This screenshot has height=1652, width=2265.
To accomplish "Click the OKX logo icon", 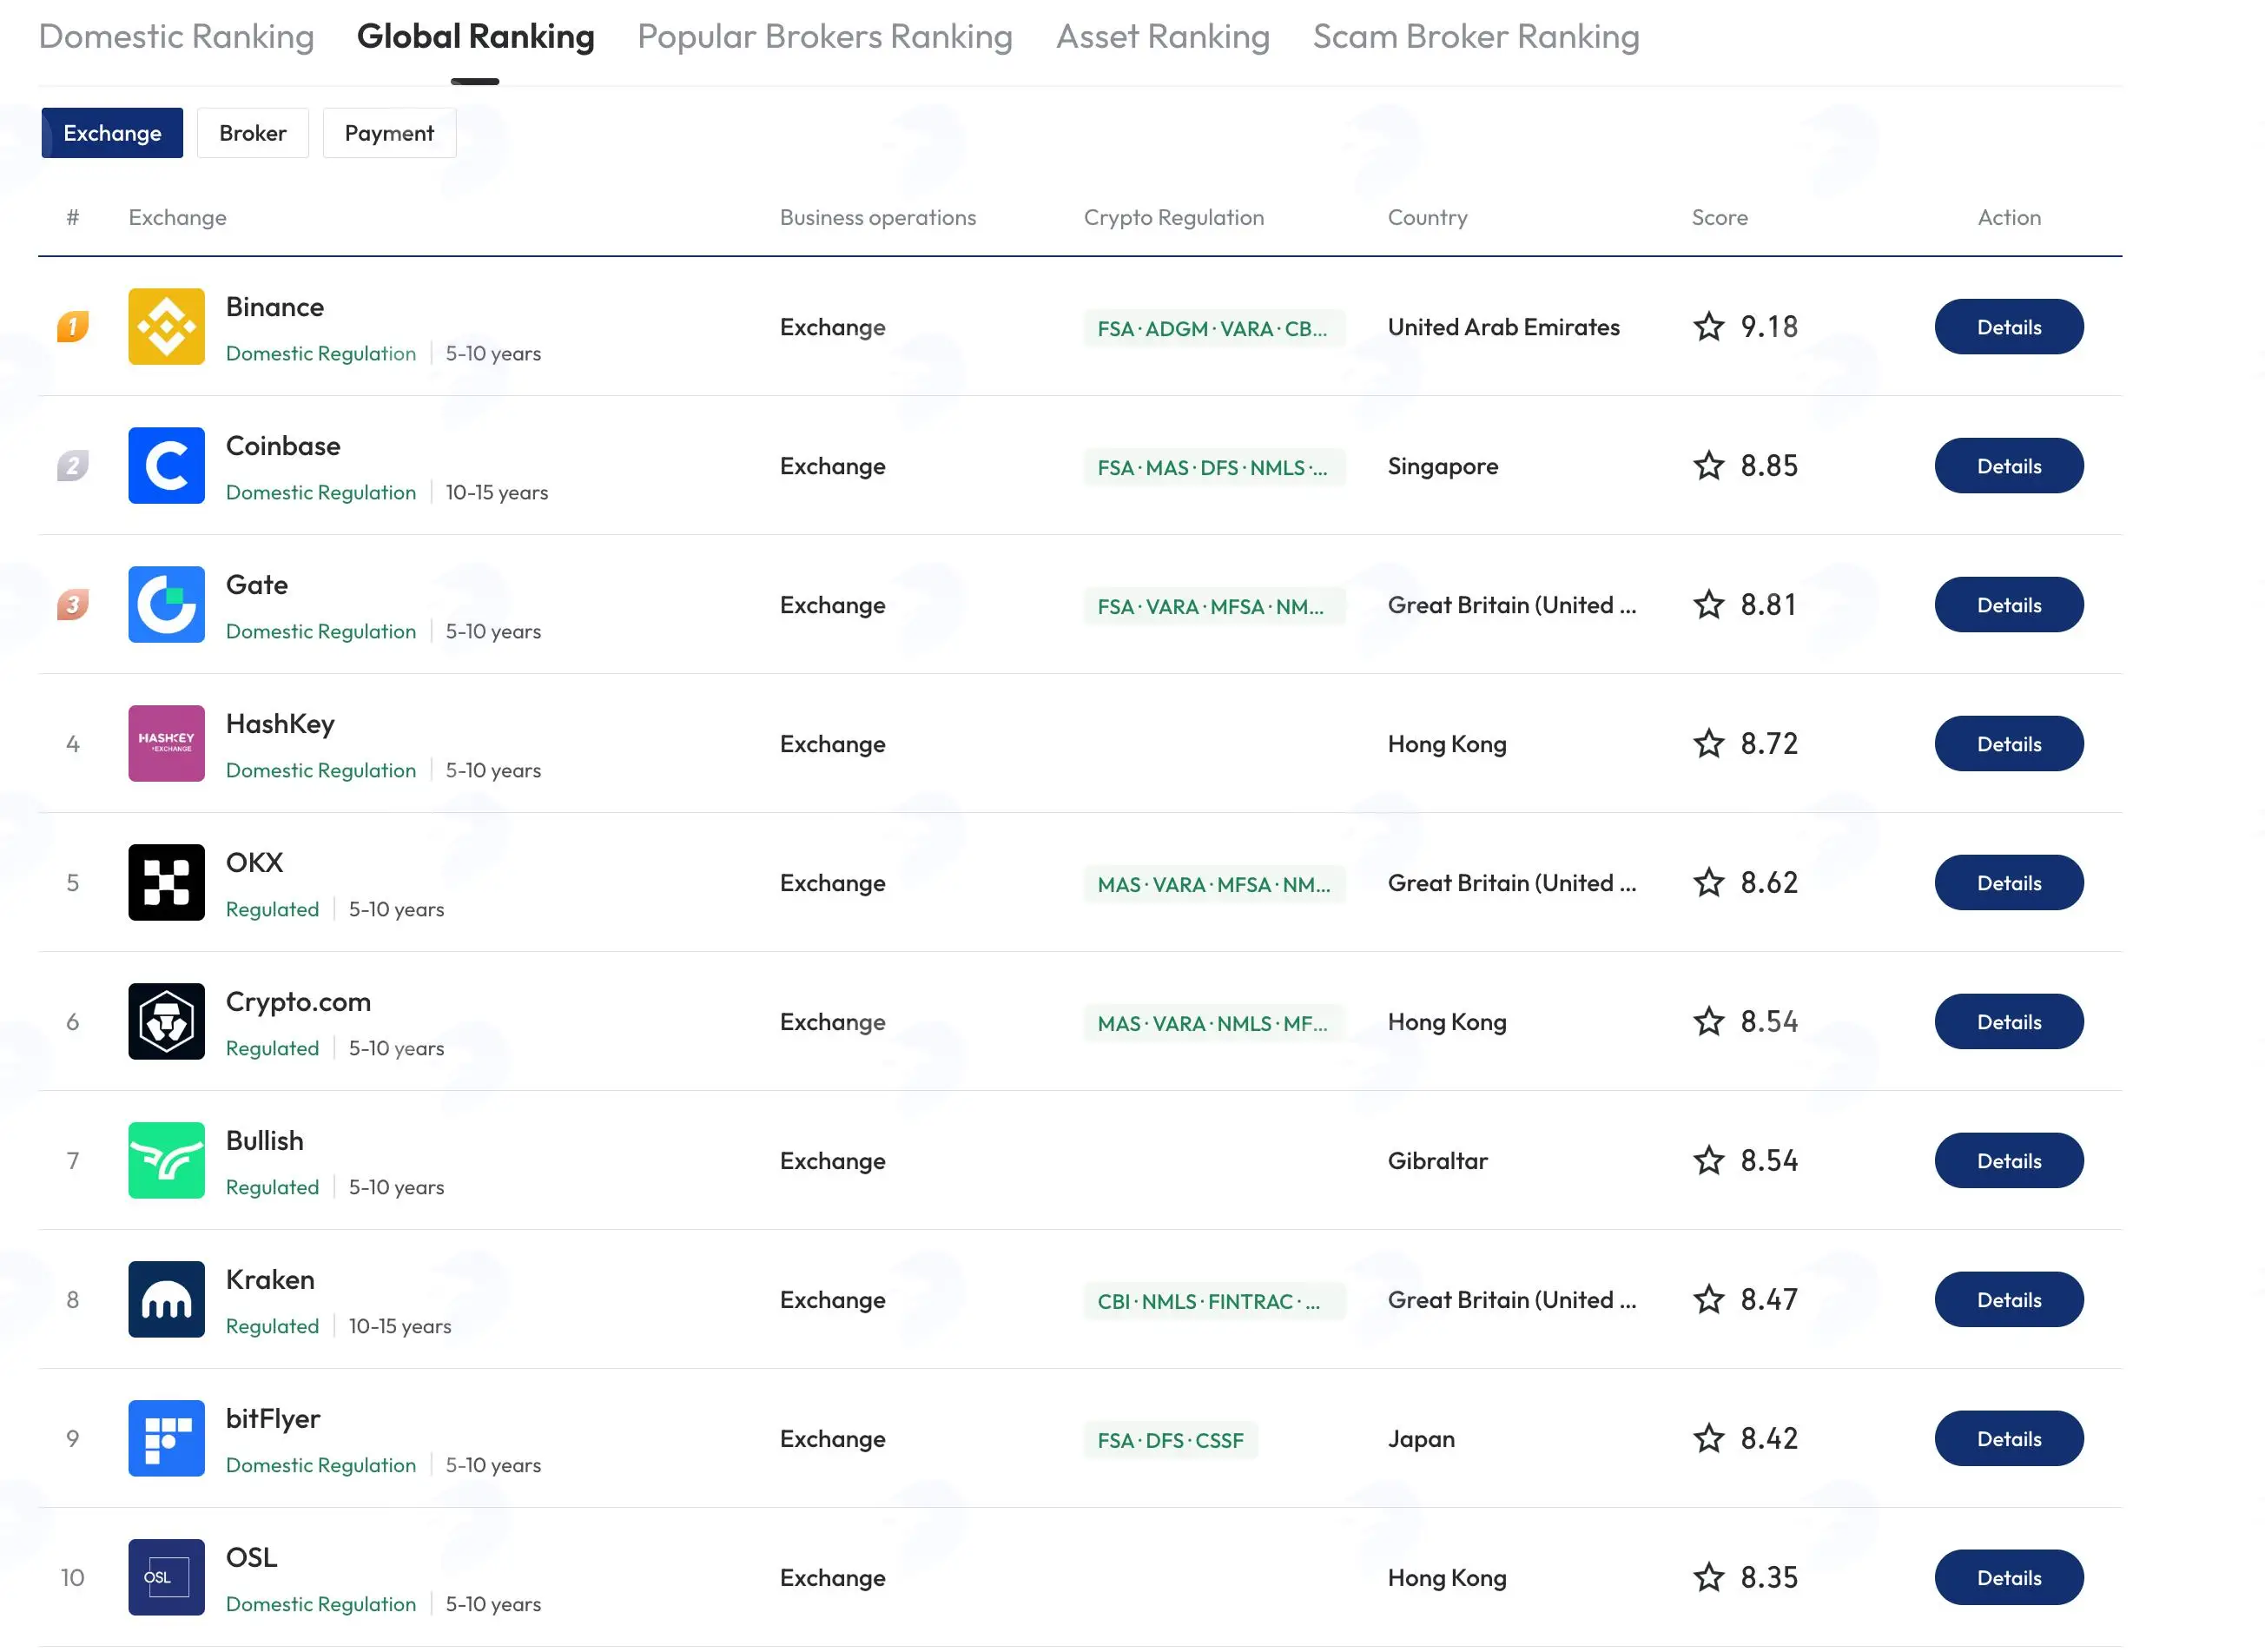I will point(166,883).
